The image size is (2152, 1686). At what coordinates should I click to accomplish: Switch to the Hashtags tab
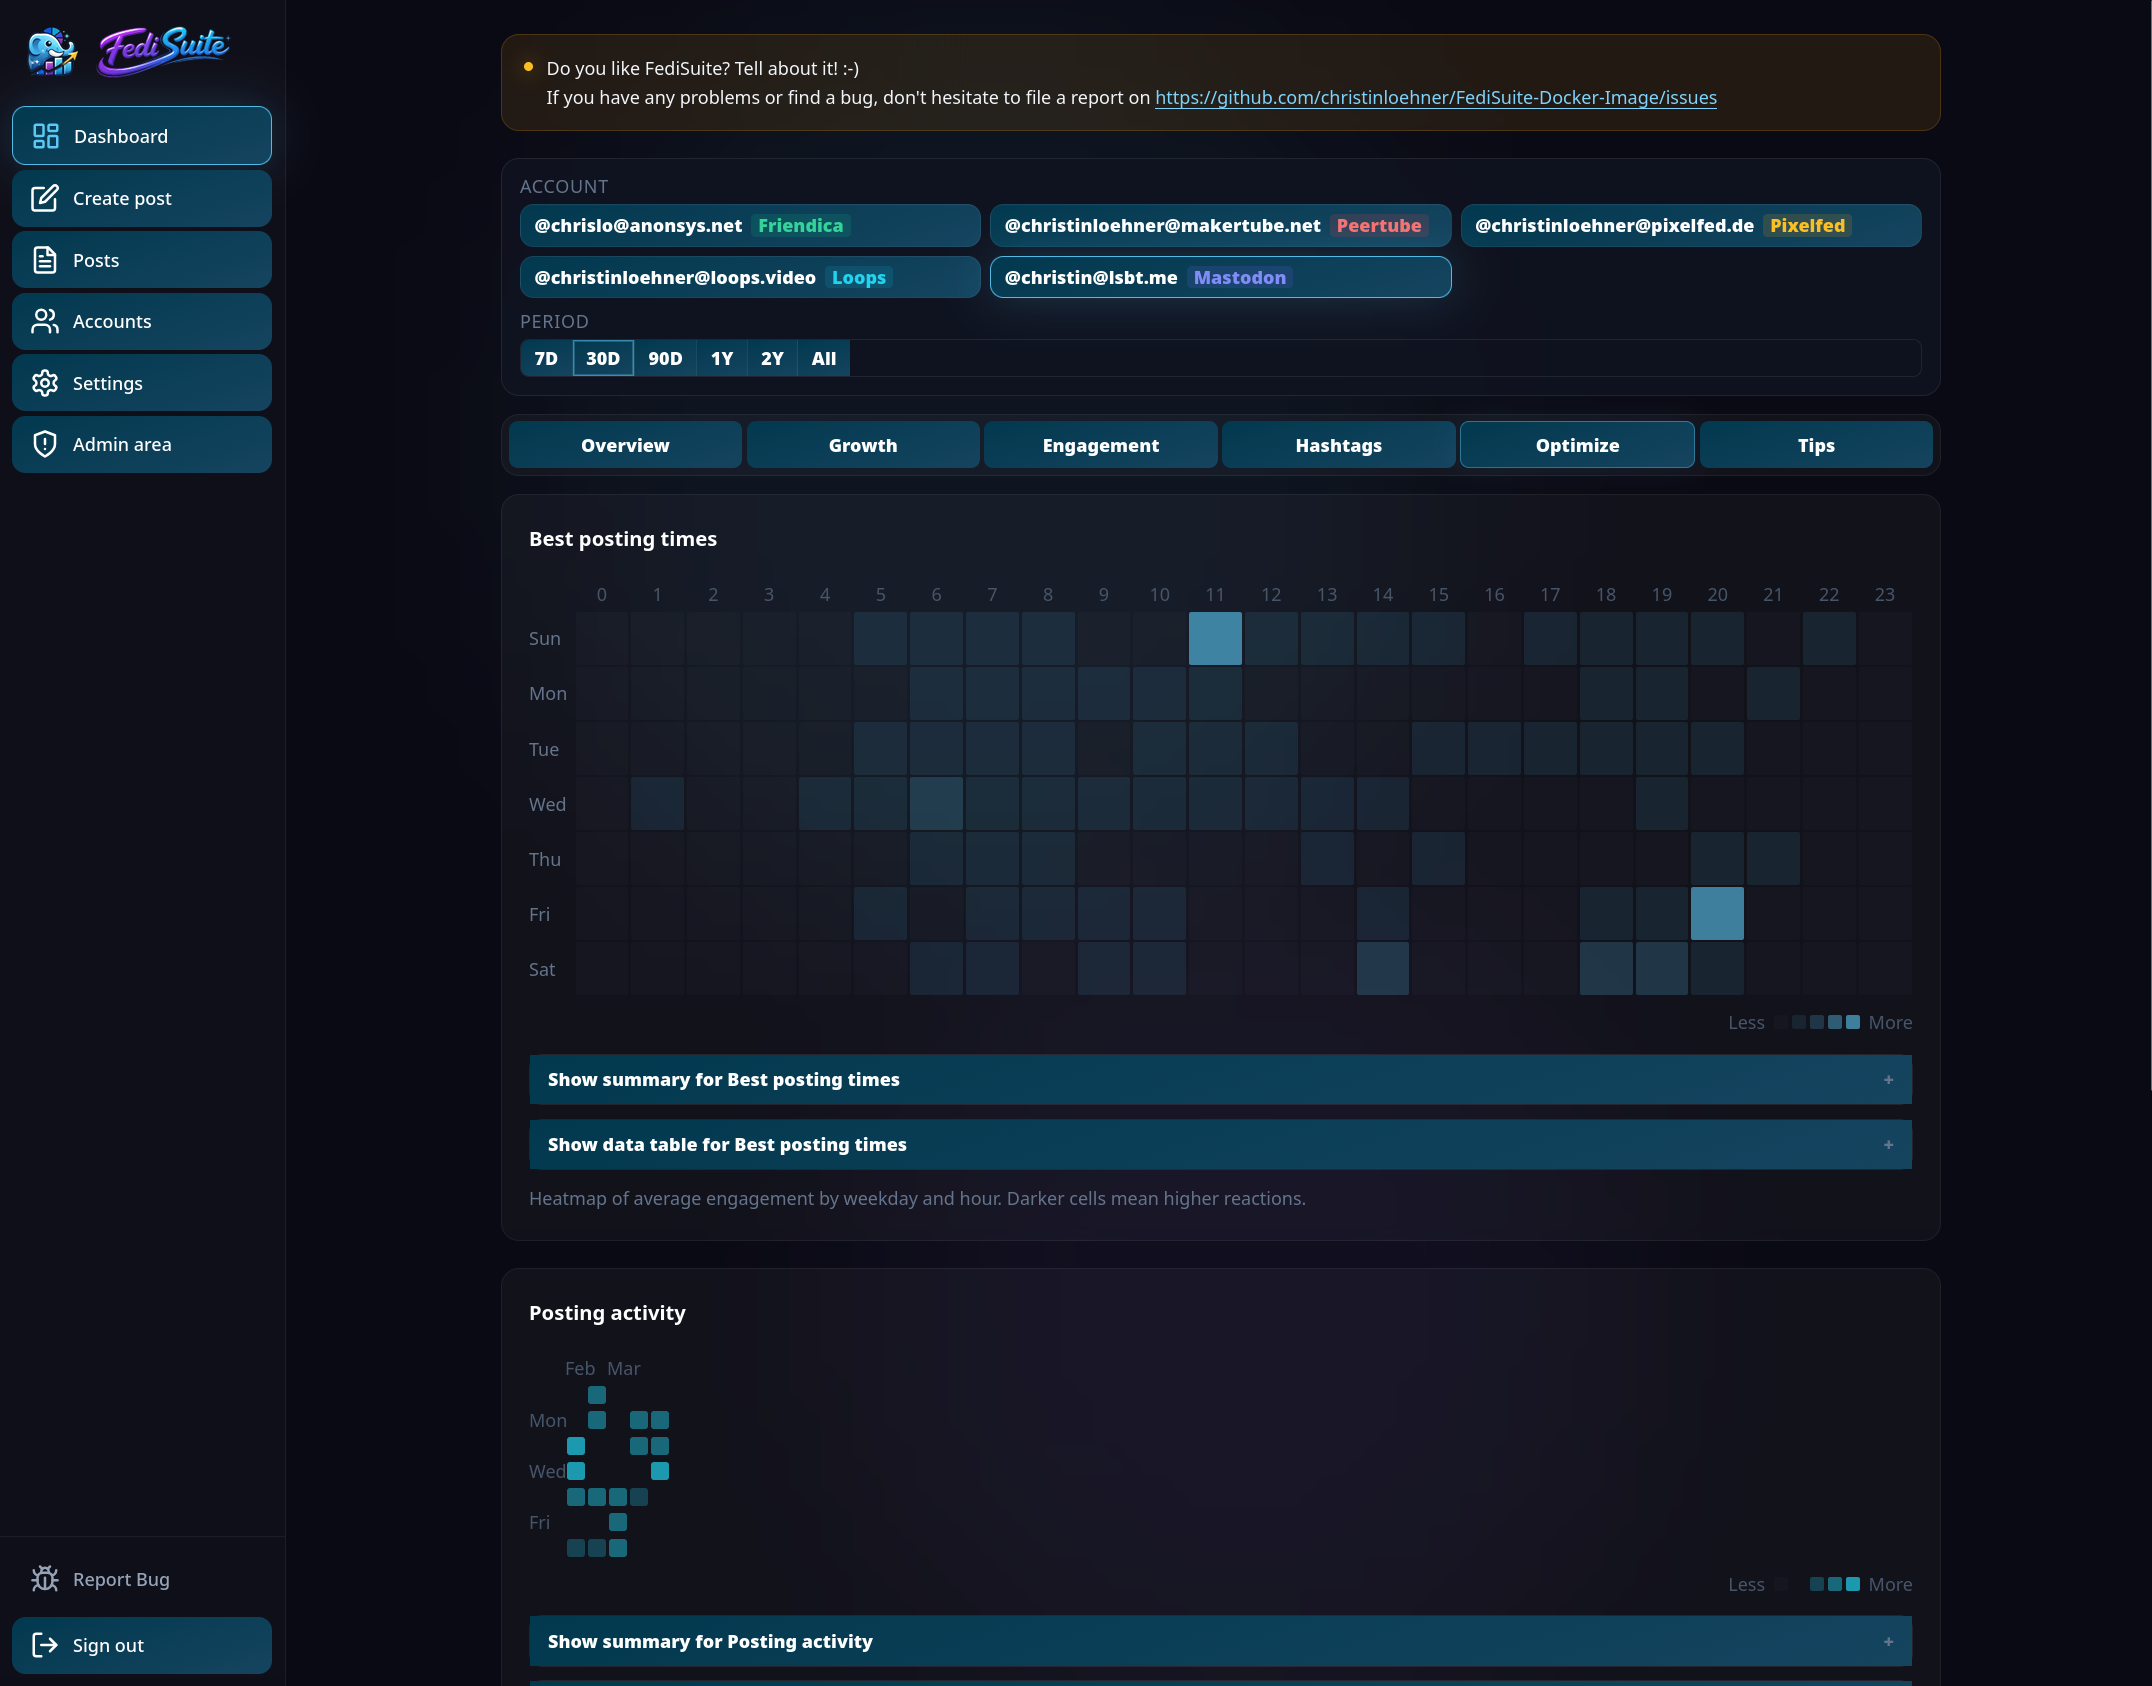point(1338,445)
